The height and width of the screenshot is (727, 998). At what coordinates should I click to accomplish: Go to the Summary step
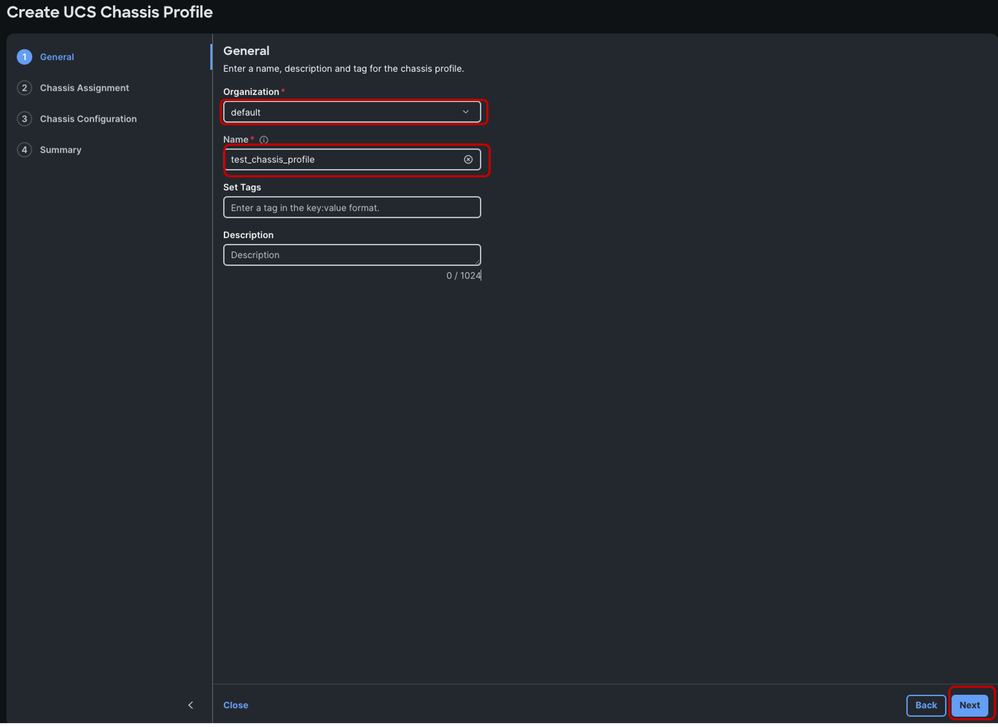(60, 150)
